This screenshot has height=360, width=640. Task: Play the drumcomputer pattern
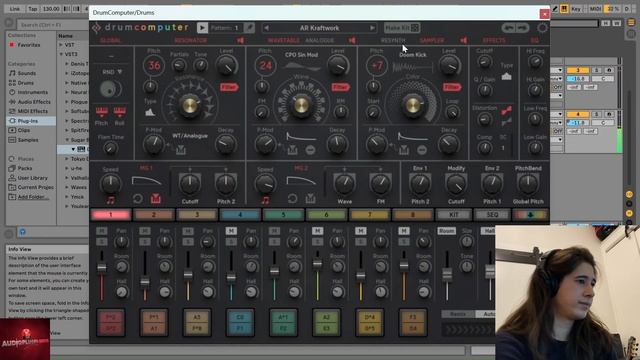(202, 28)
